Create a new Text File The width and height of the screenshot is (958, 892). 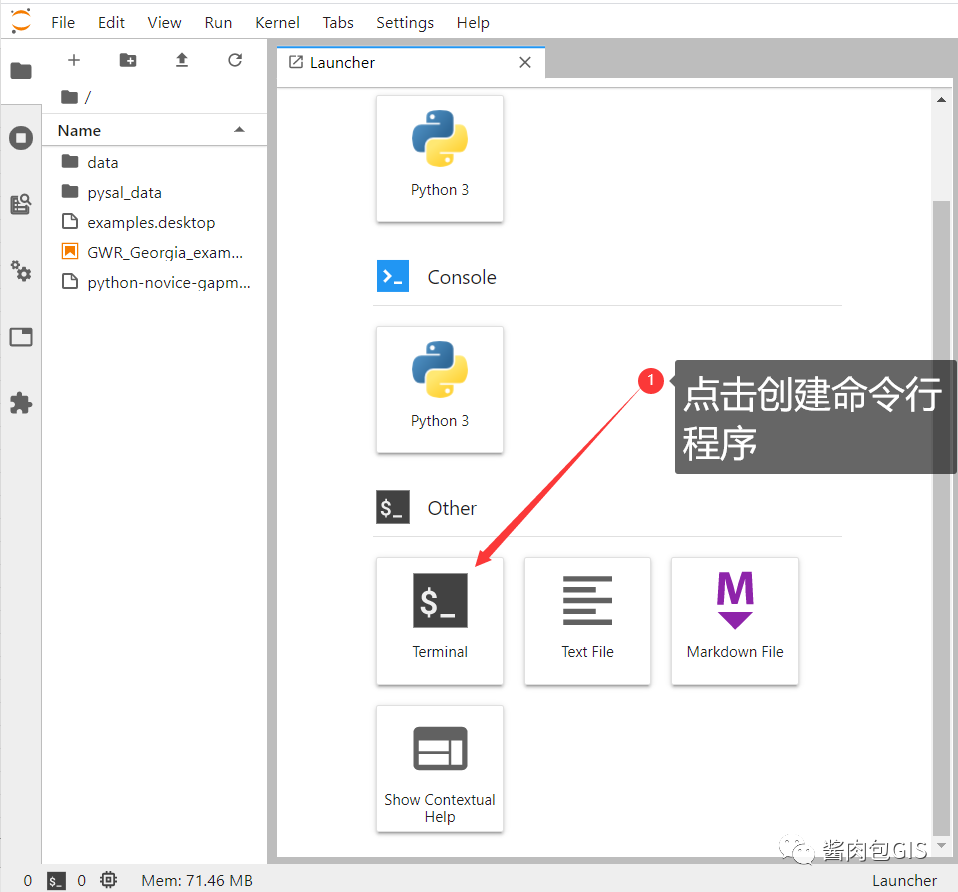coord(587,621)
